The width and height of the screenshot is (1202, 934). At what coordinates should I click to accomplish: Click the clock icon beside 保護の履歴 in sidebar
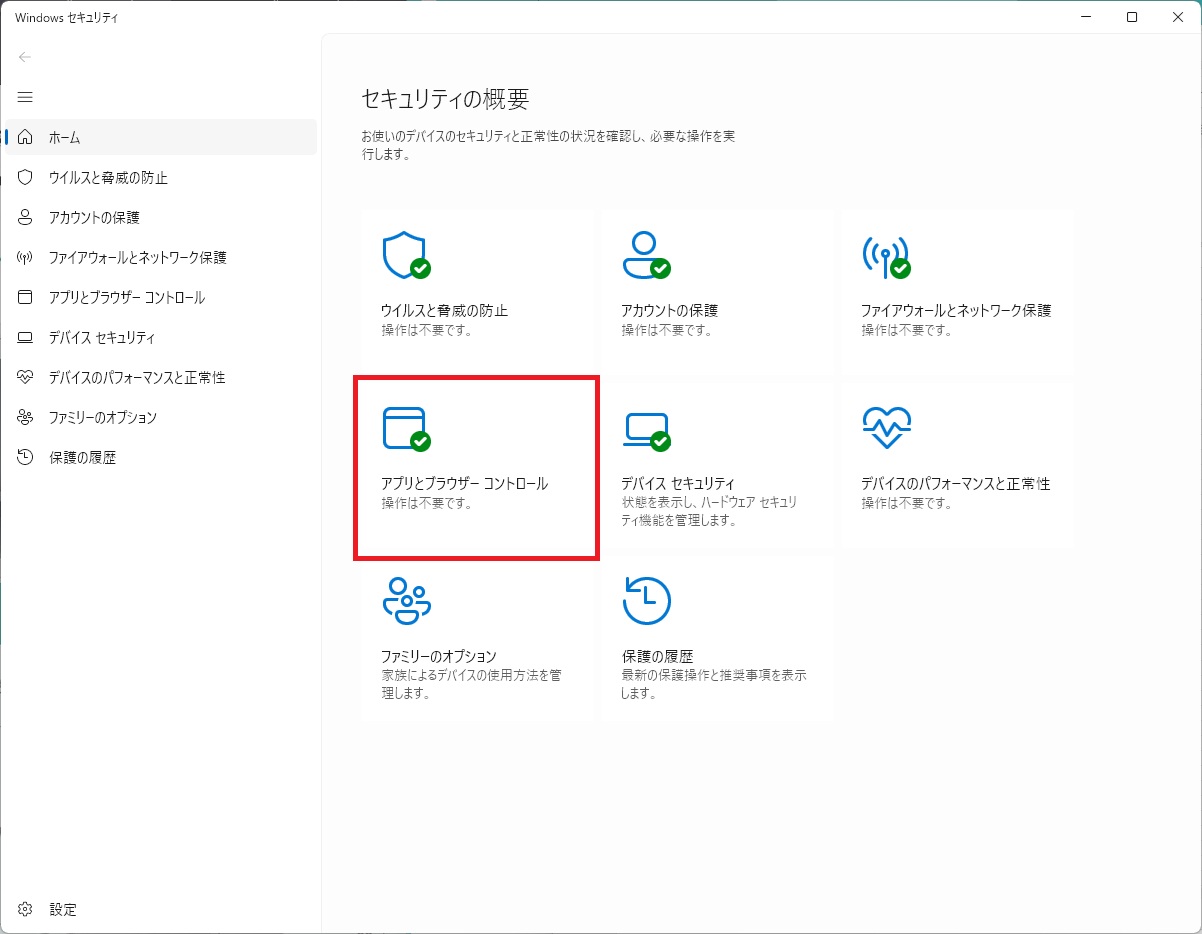[26, 457]
